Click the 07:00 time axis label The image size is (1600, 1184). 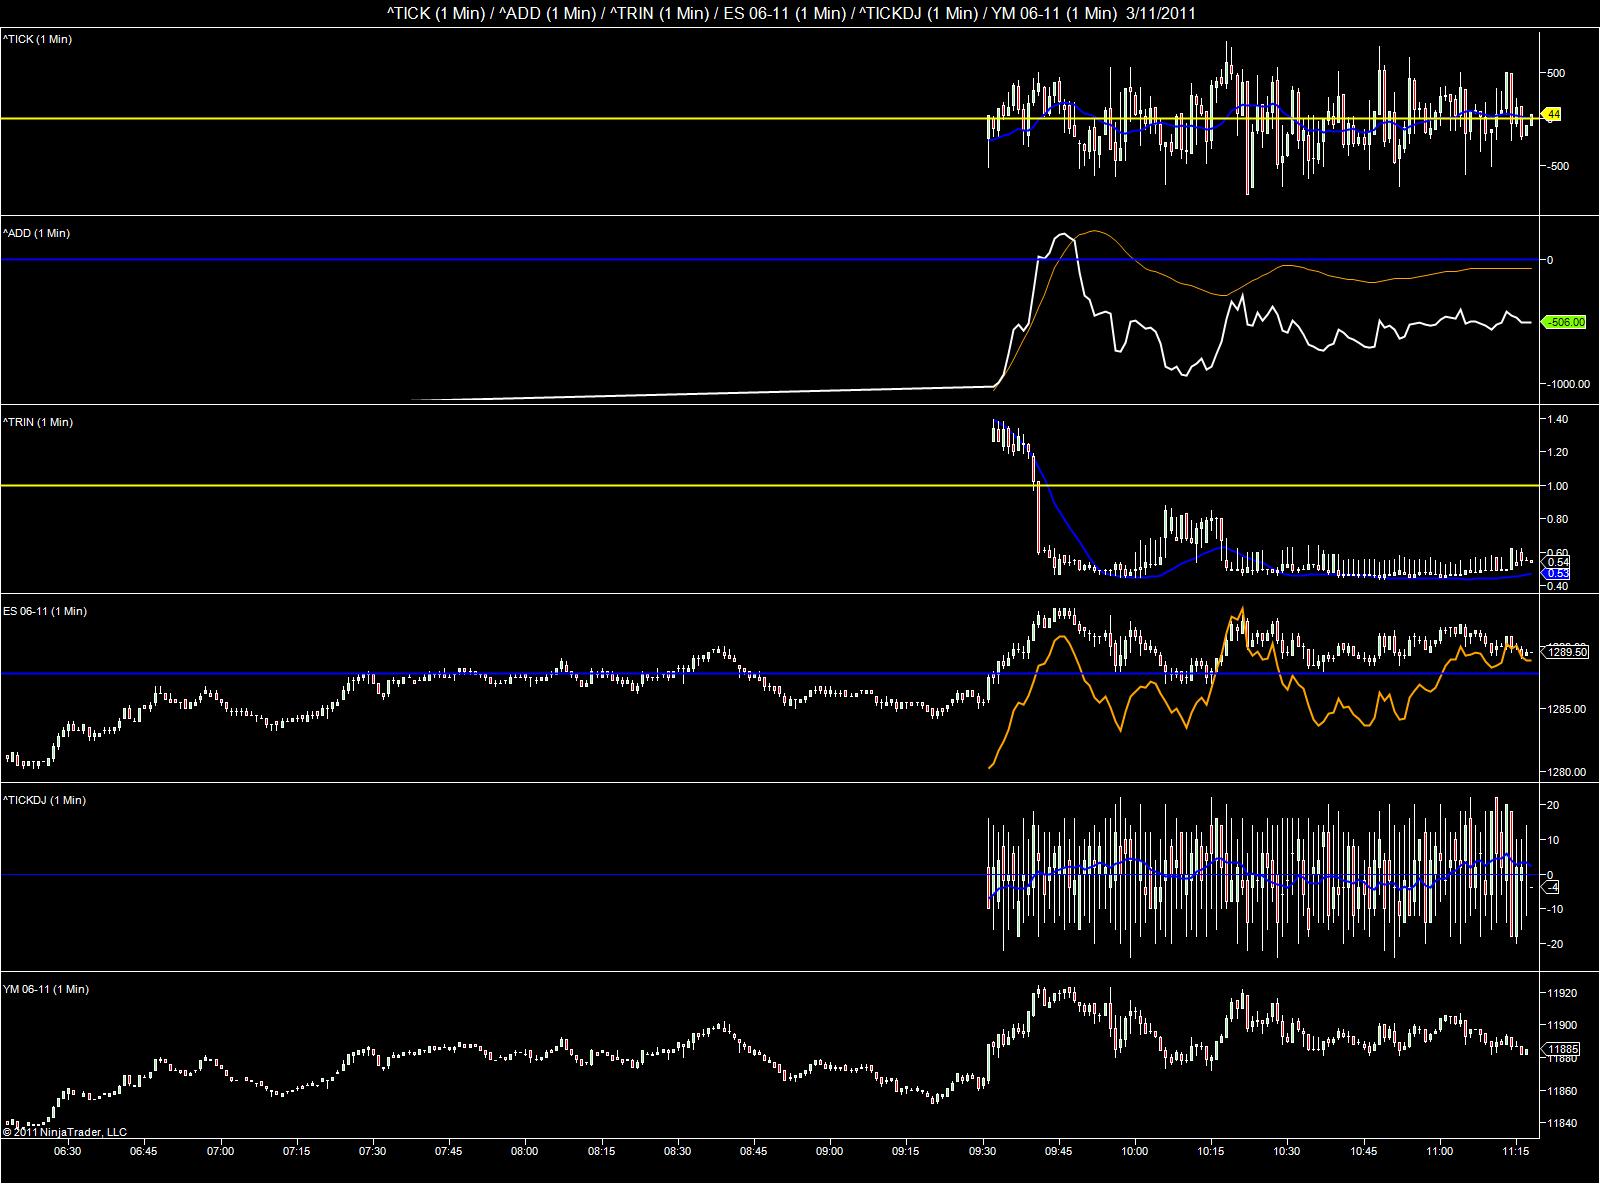pyautogui.click(x=220, y=1151)
